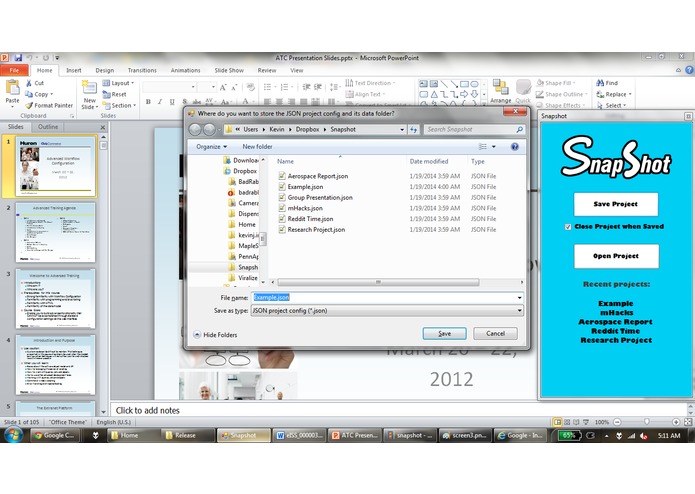This screenshot has height=494, width=695.
Task: Click the Forward arrow in the save dialog
Action: tap(209, 129)
